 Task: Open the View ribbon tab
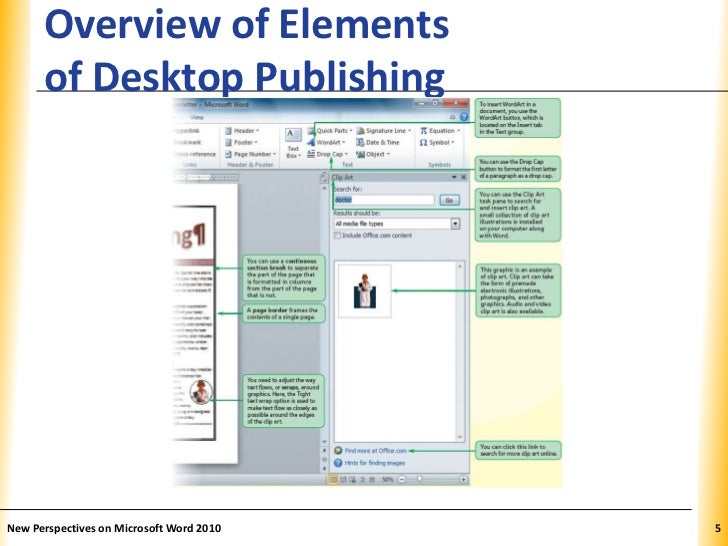point(197,117)
